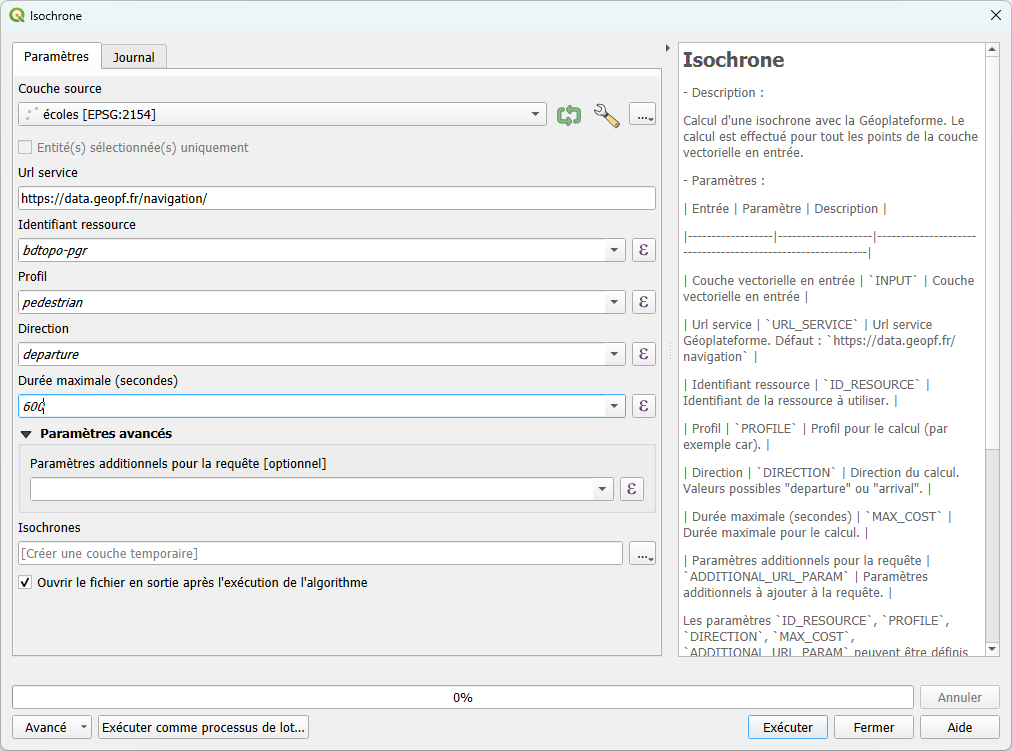The height and width of the screenshot is (751, 1012).
Task: Select the Paramètres tab
Action: (x=56, y=57)
